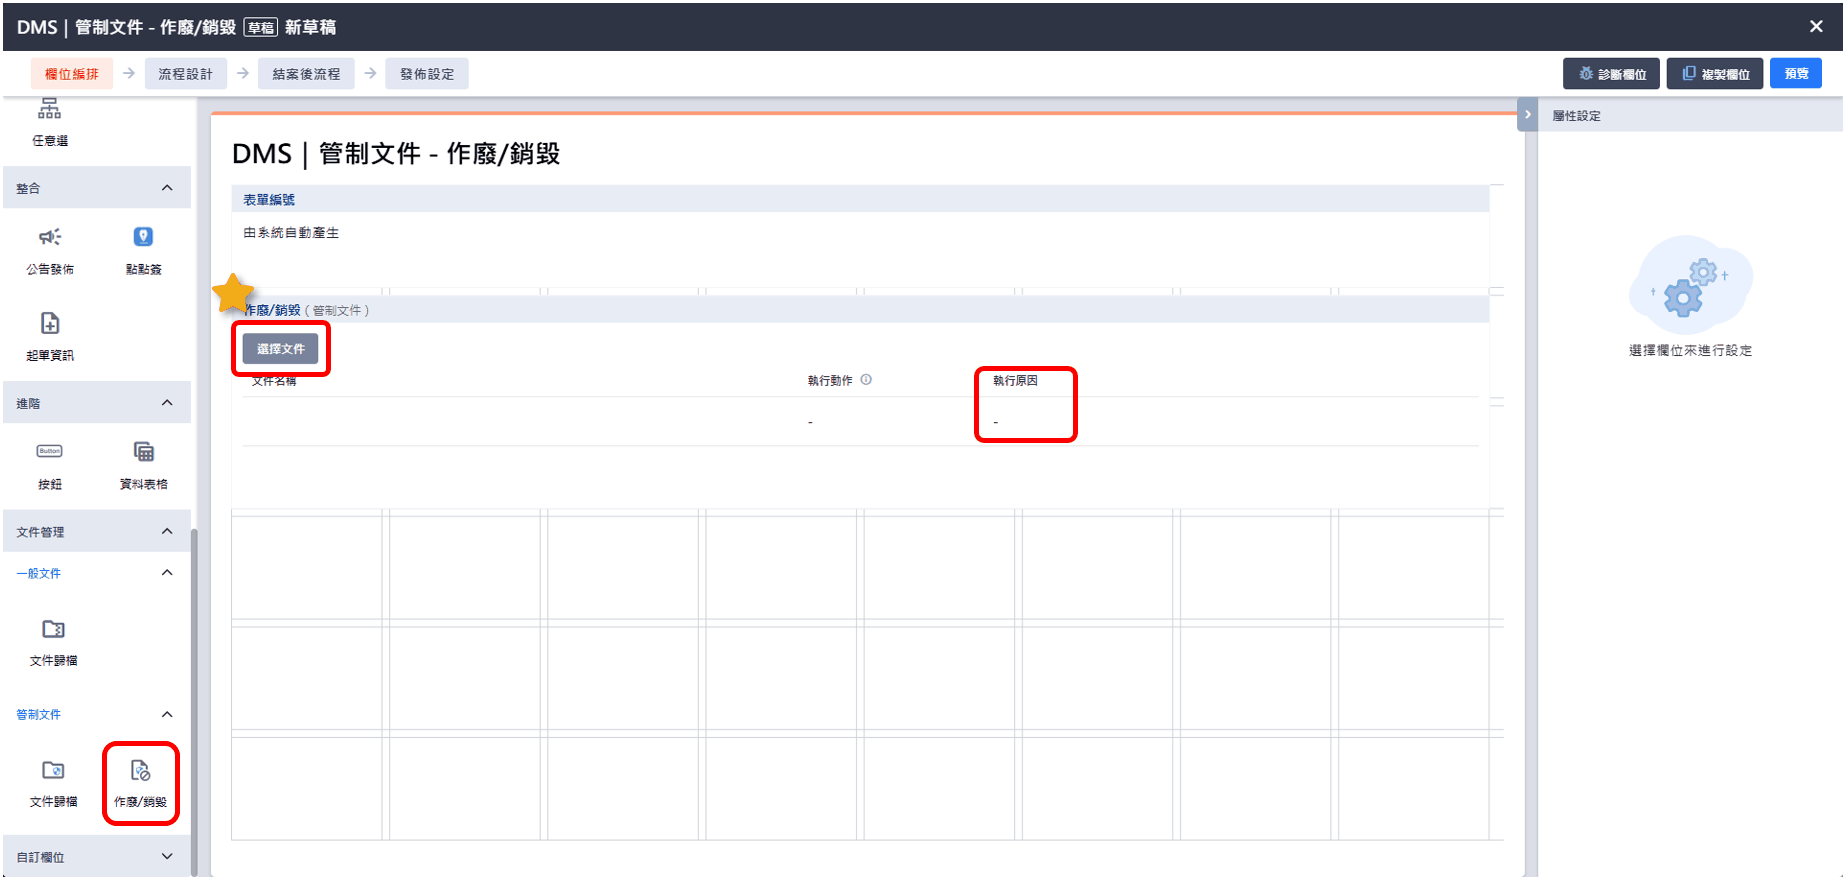1844x880 pixels.
Task: Click the 文件名稱 column header
Action: (274, 381)
